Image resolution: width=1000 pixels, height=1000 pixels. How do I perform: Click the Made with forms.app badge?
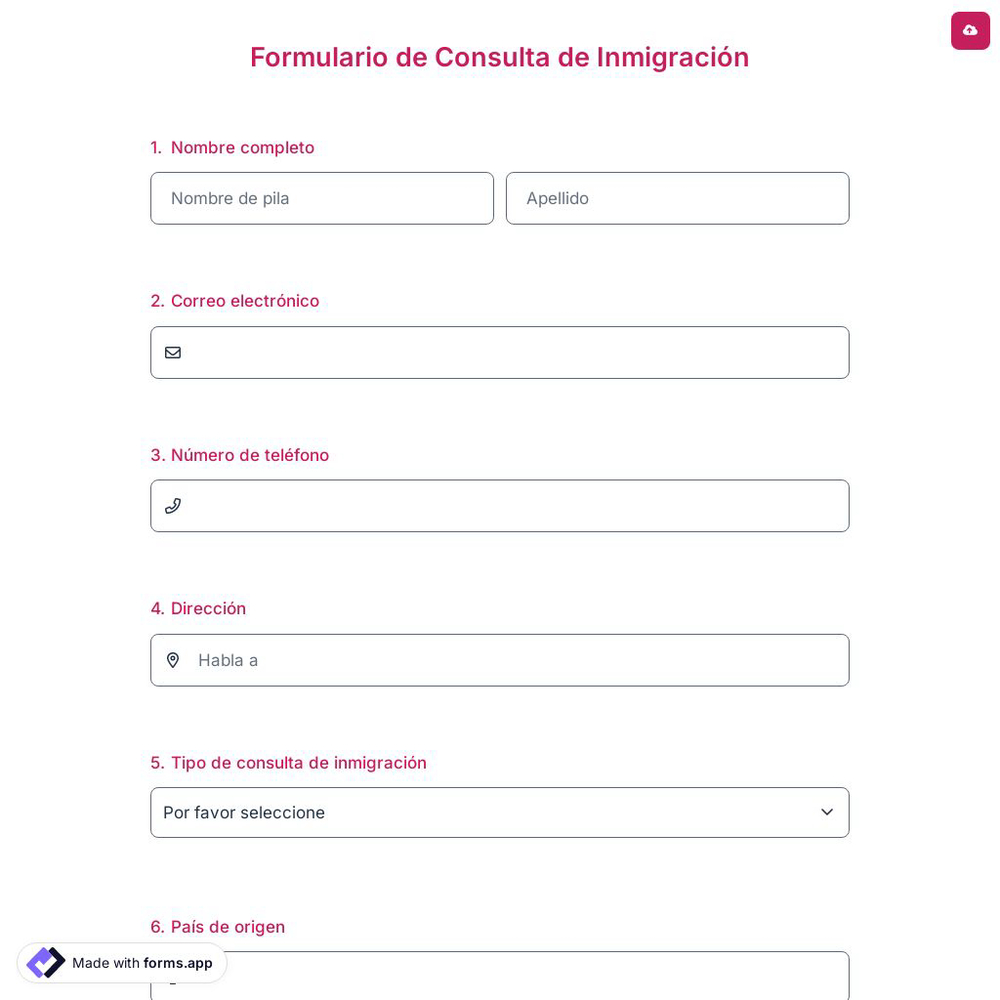pos(122,963)
